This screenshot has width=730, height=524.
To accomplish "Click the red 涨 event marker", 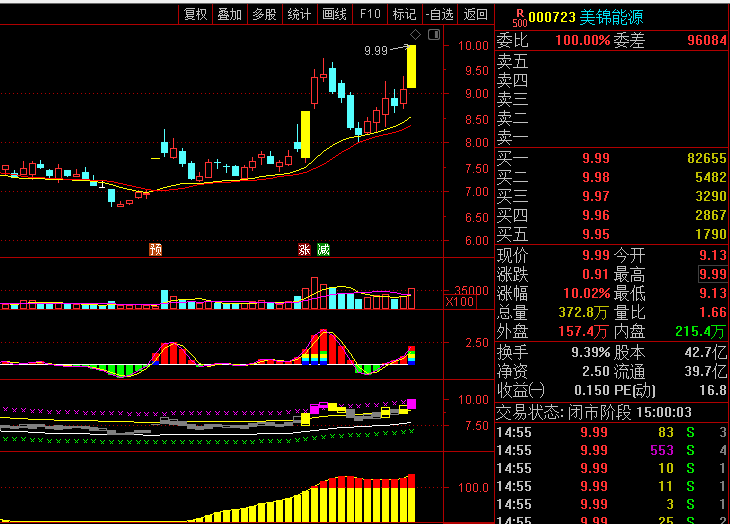I will (x=303, y=249).
